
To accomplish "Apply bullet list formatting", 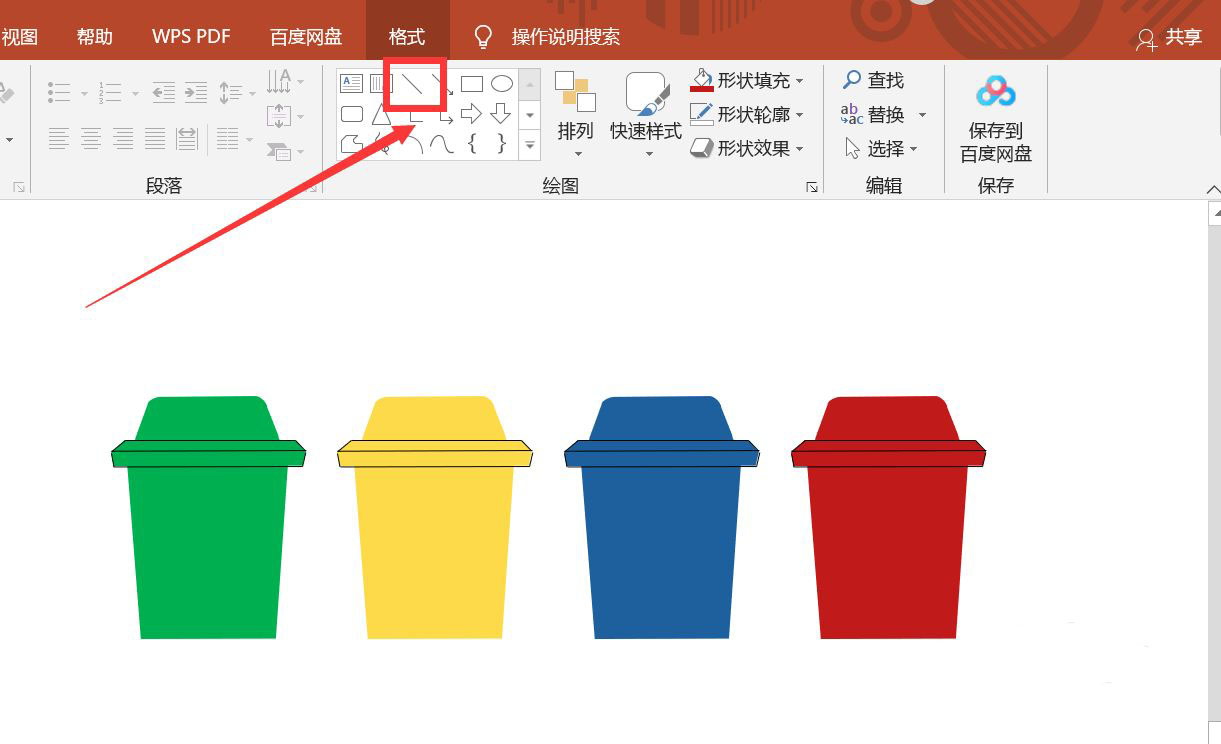I will pos(60,92).
